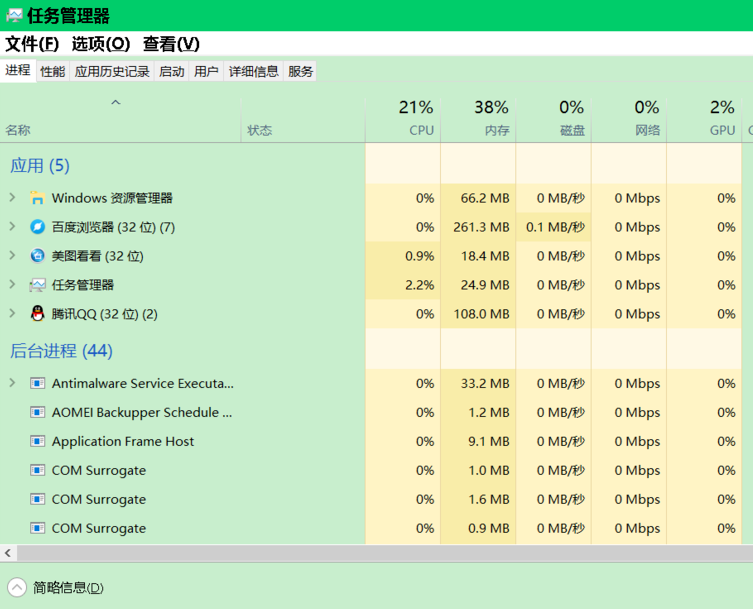
Task: Sort processes by CPU column header
Action: (x=403, y=118)
